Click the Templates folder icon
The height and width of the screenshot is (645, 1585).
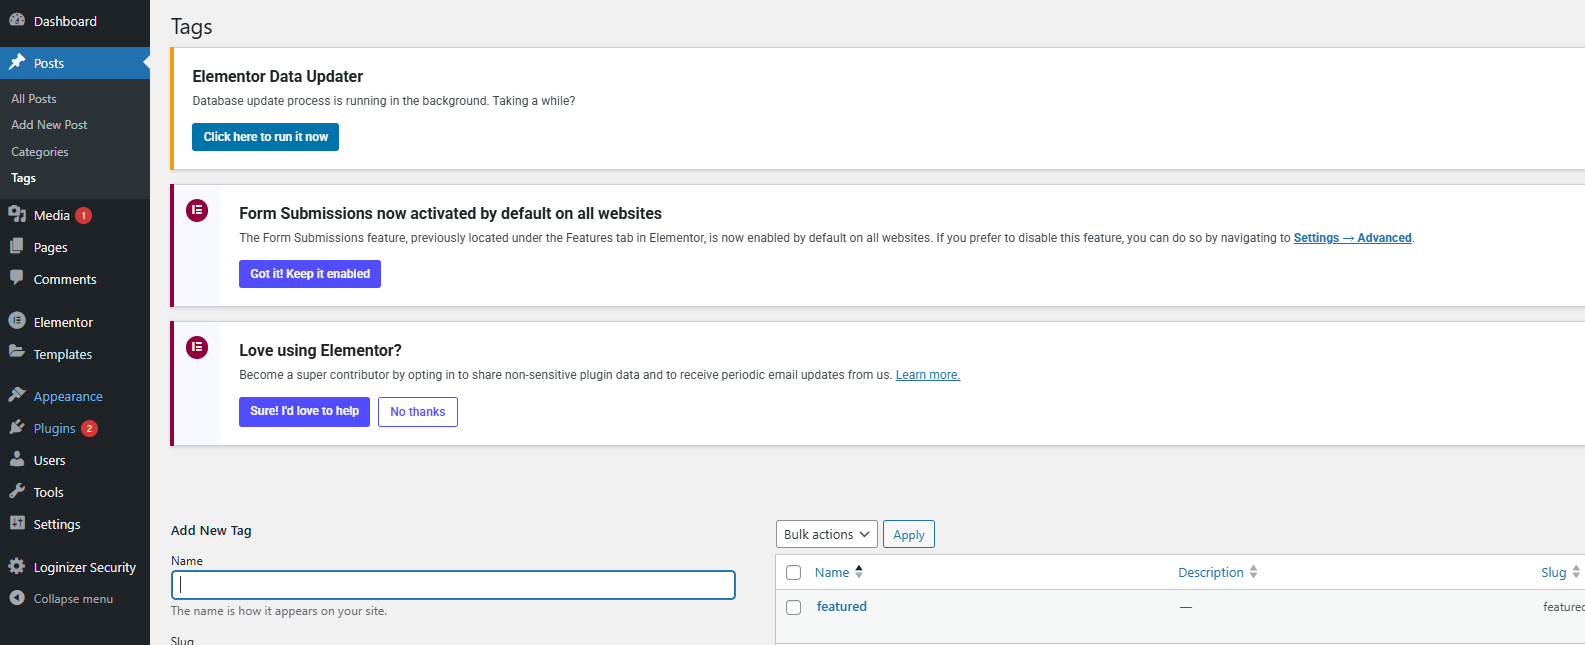(x=17, y=352)
